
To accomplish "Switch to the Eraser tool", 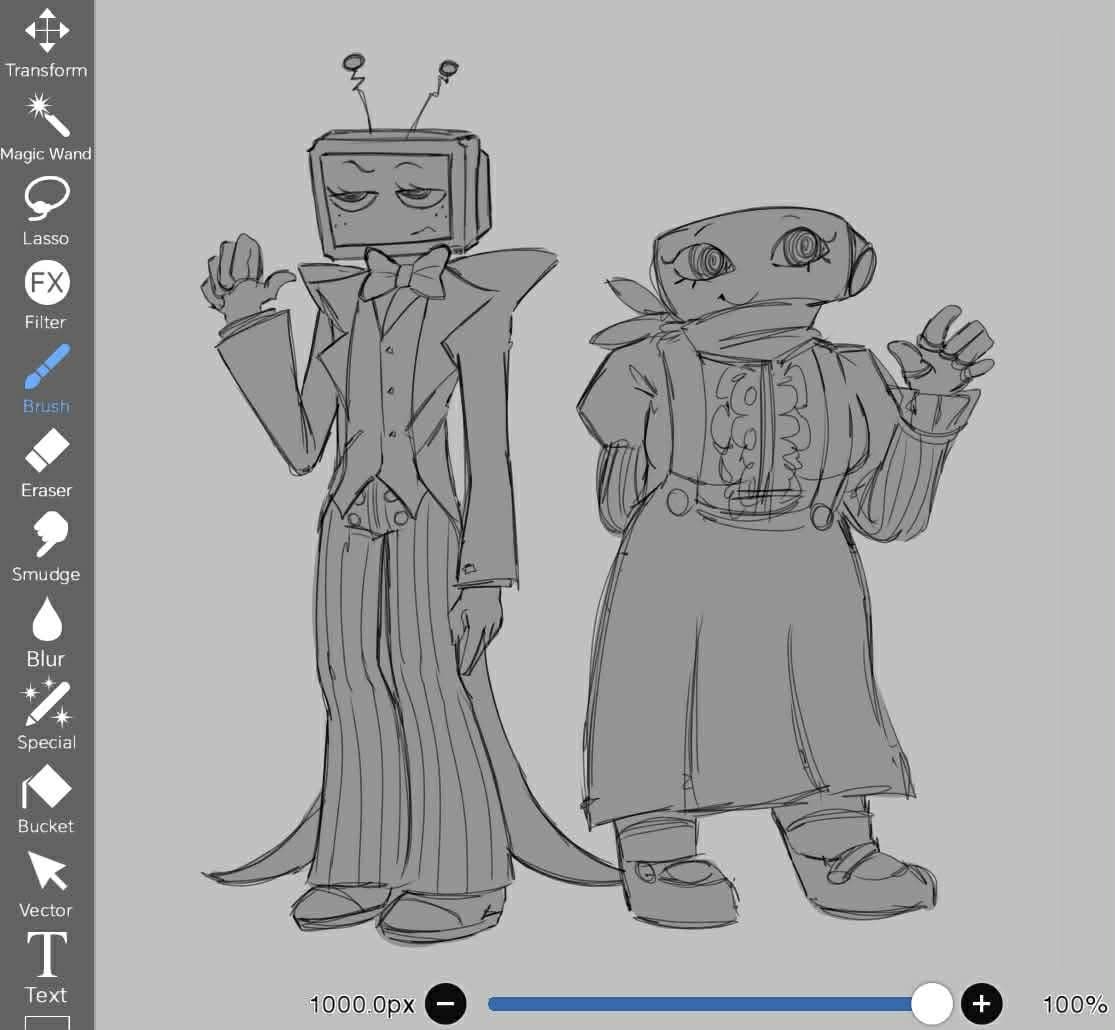I will point(46,463).
